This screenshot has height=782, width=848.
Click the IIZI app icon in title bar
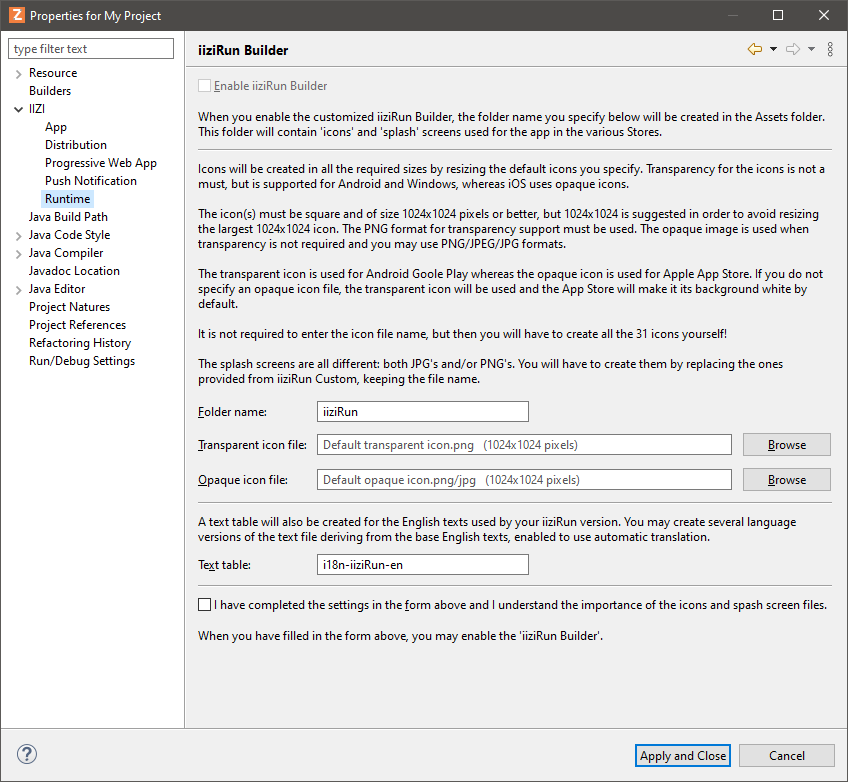click(17, 15)
